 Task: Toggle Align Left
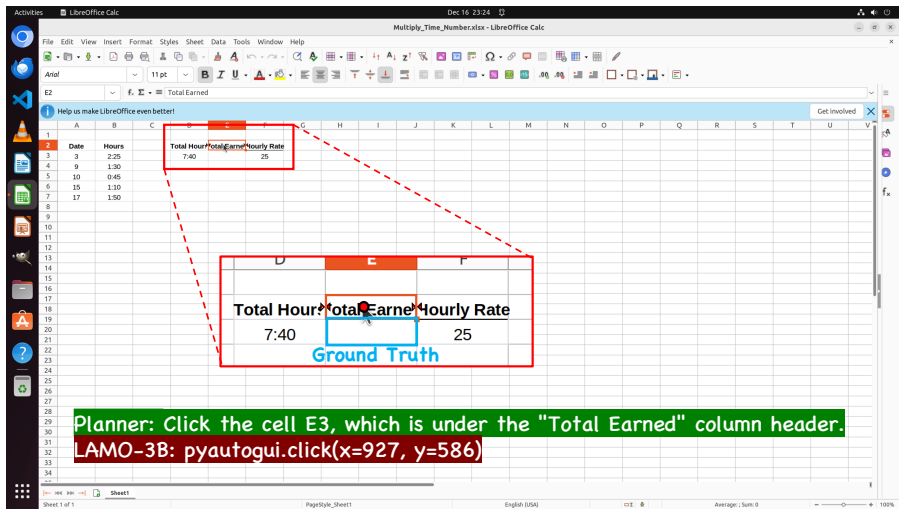point(305,74)
